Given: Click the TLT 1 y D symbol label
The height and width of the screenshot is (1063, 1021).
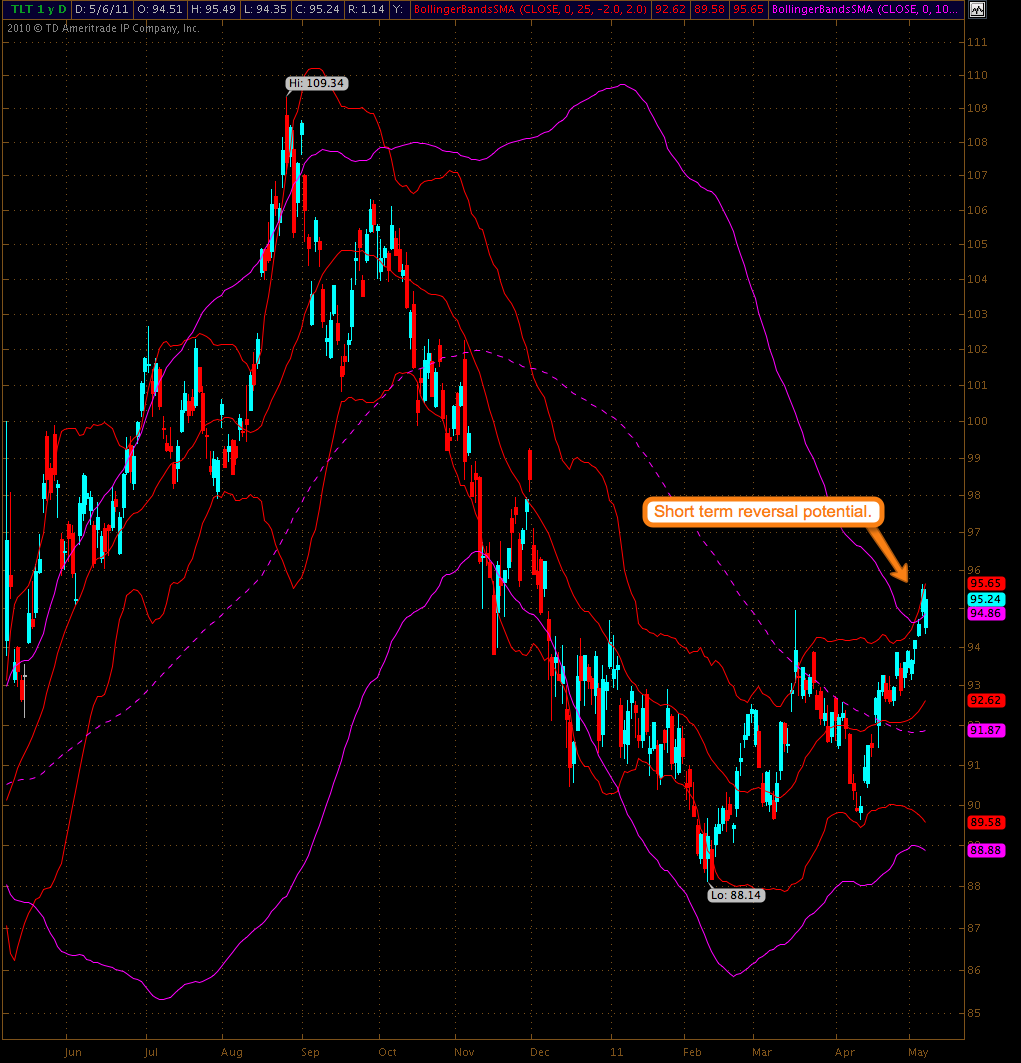Looking at the screenshot, I should click(x=33, y=10).
